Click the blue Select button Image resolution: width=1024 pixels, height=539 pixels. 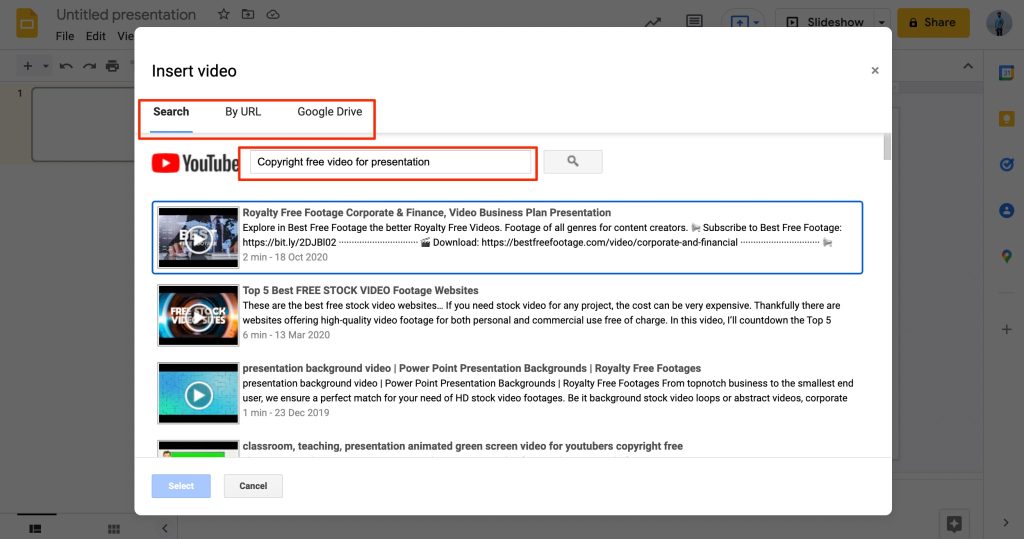181,485
